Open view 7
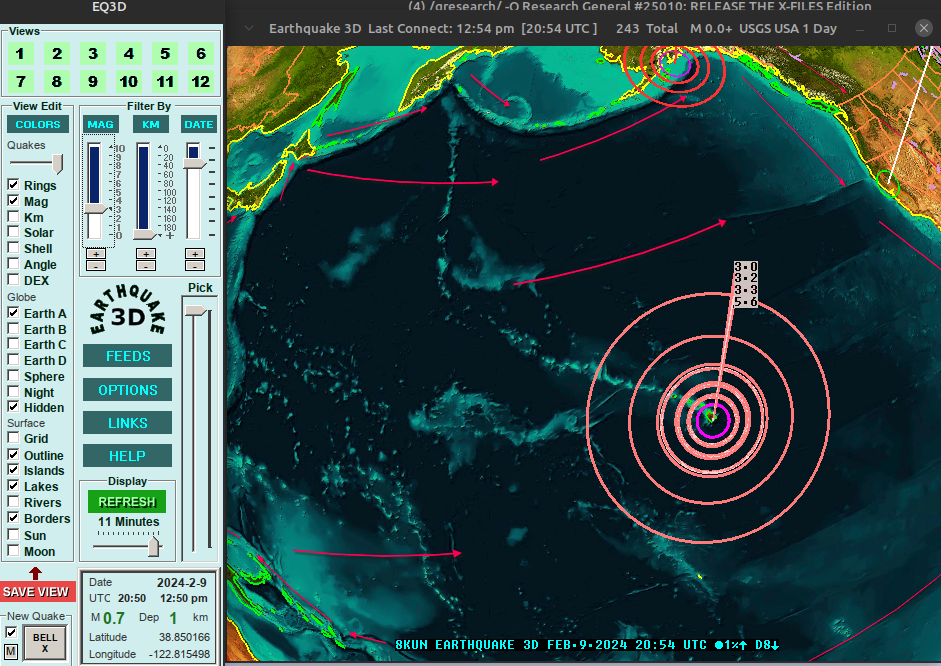 pos(20,82)
